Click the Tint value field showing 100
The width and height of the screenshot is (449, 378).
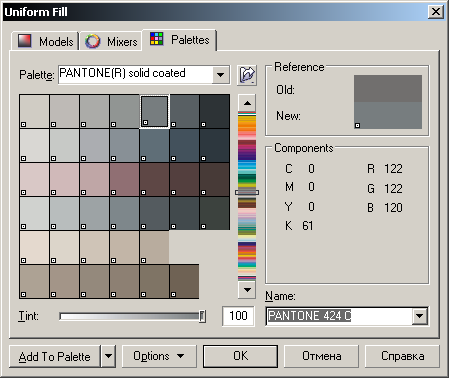[x=238, y=316]
